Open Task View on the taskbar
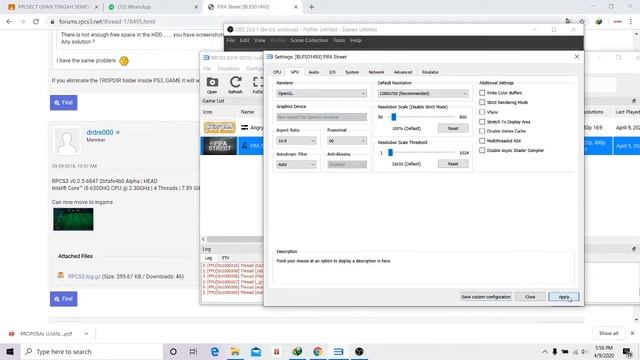The width and height of the screenshot is (640, 360). (193, 351)
